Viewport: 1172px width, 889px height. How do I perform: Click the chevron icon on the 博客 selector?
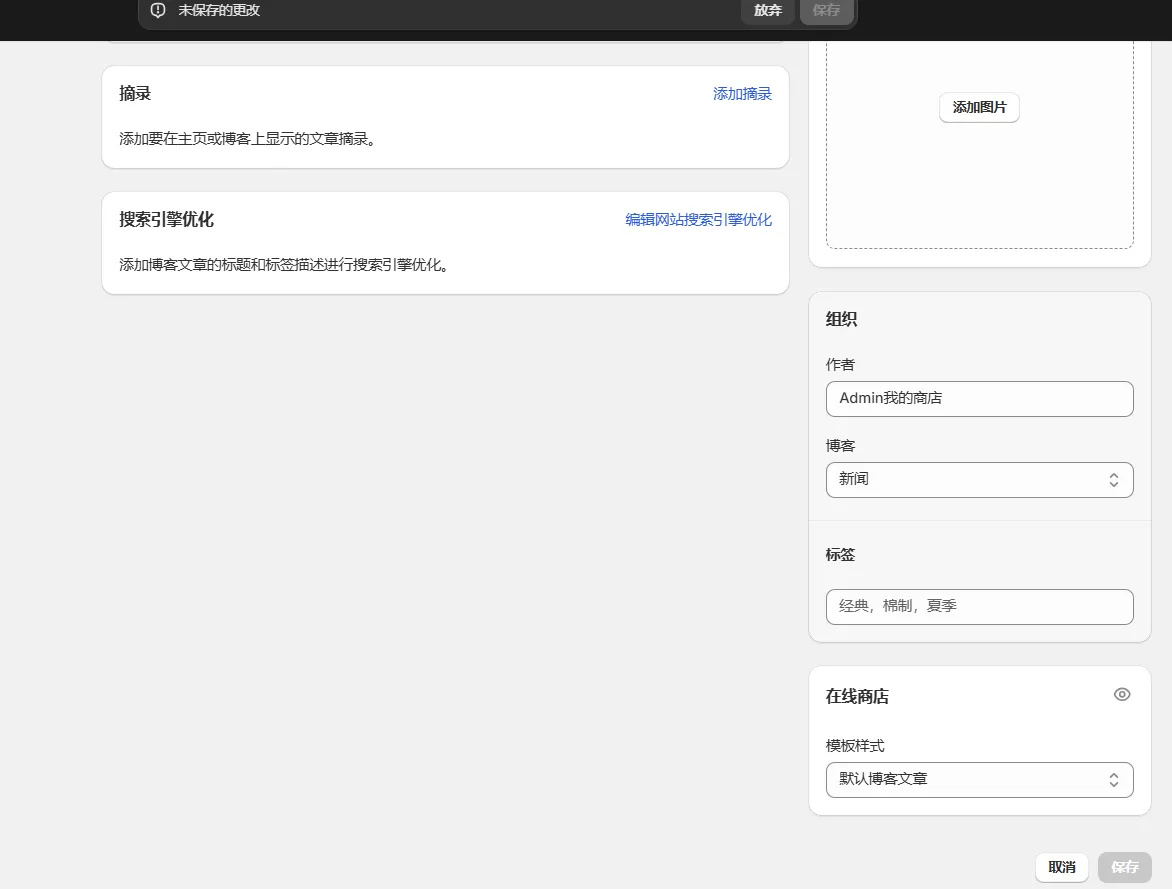point(1113,479)
